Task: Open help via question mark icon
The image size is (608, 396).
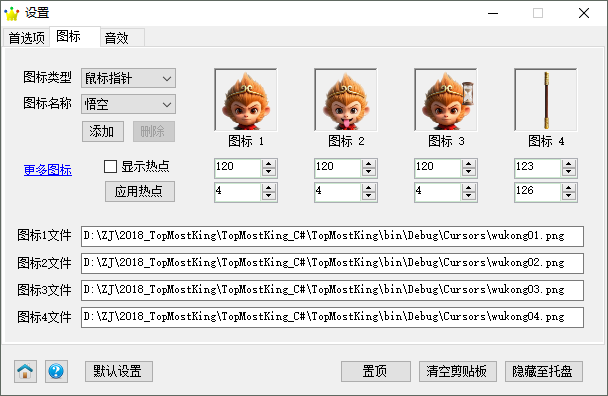Action: [56, 371]
